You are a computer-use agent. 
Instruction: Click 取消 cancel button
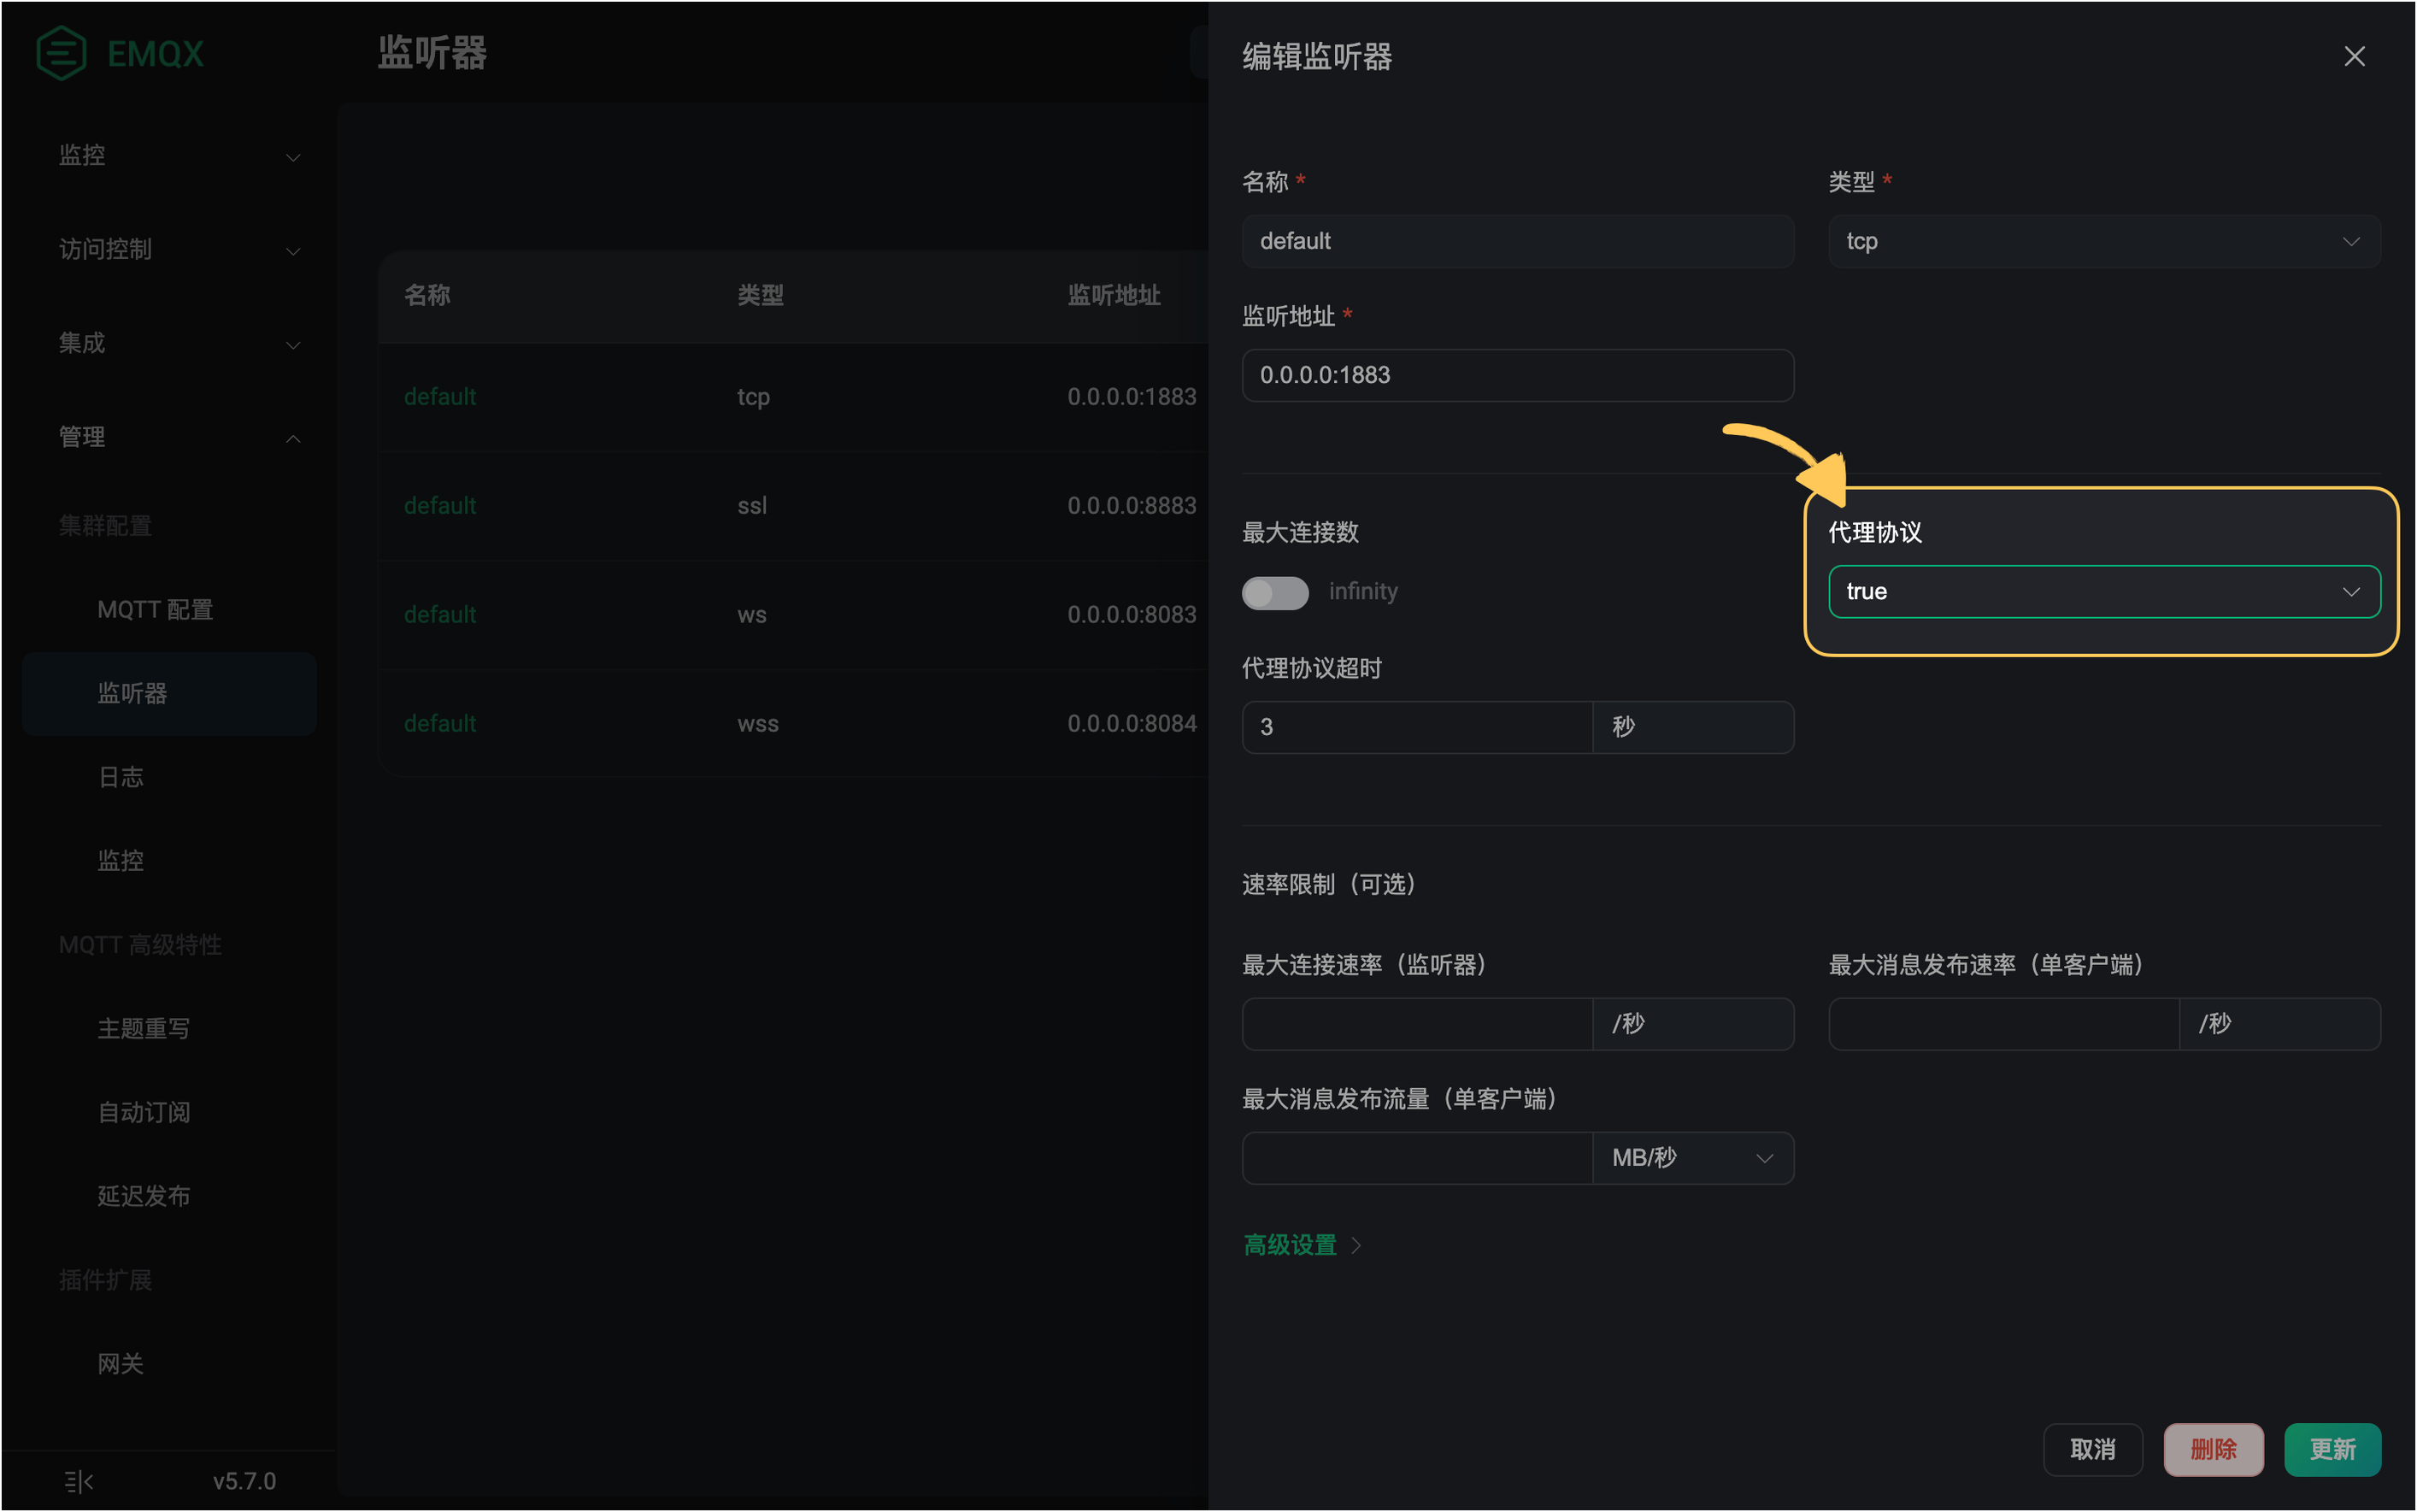coord(2092,1450)
